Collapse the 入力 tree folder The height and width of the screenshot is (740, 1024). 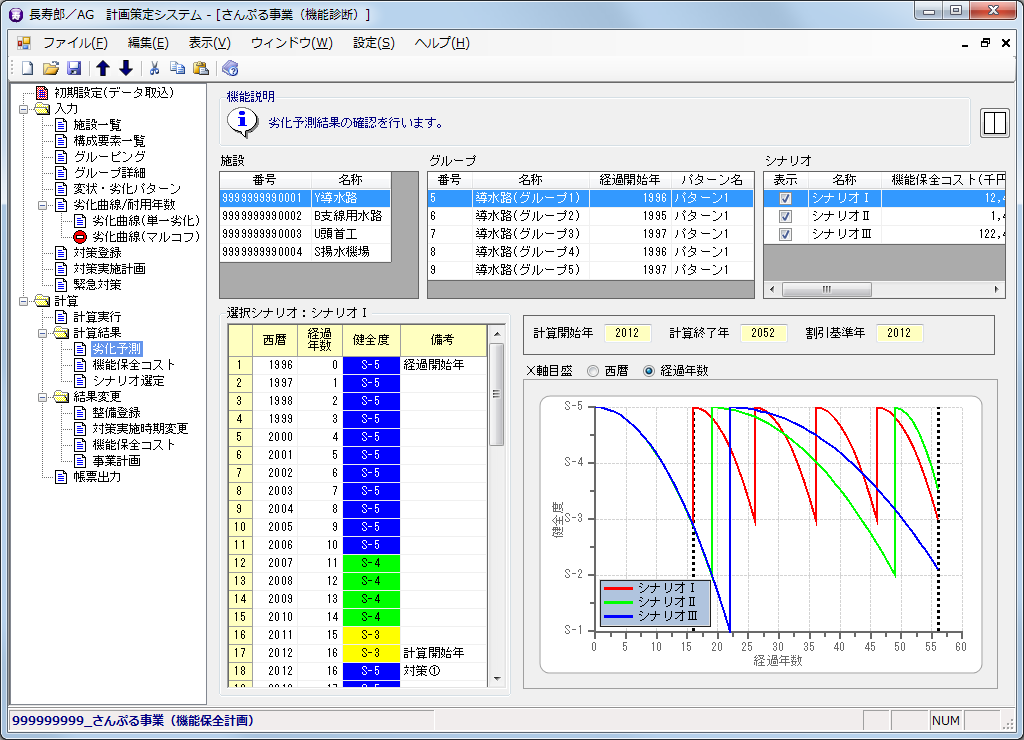[x=24, y=109]
